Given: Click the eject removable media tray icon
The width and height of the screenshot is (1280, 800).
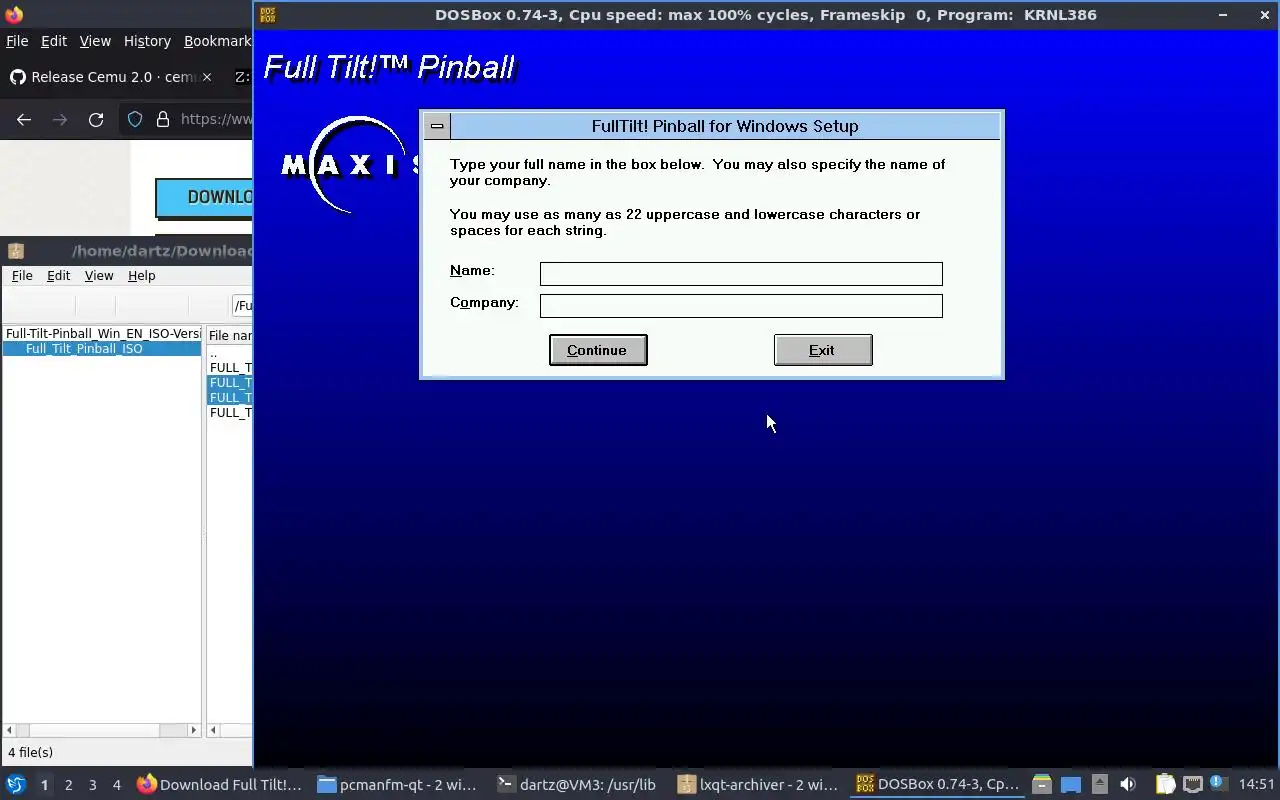Looking at the screenshot, I should pyautogui.click(x=1100, y=785).
